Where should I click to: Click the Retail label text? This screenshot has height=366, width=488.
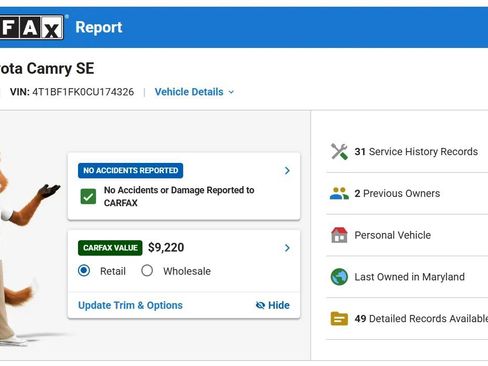point(113,271)
